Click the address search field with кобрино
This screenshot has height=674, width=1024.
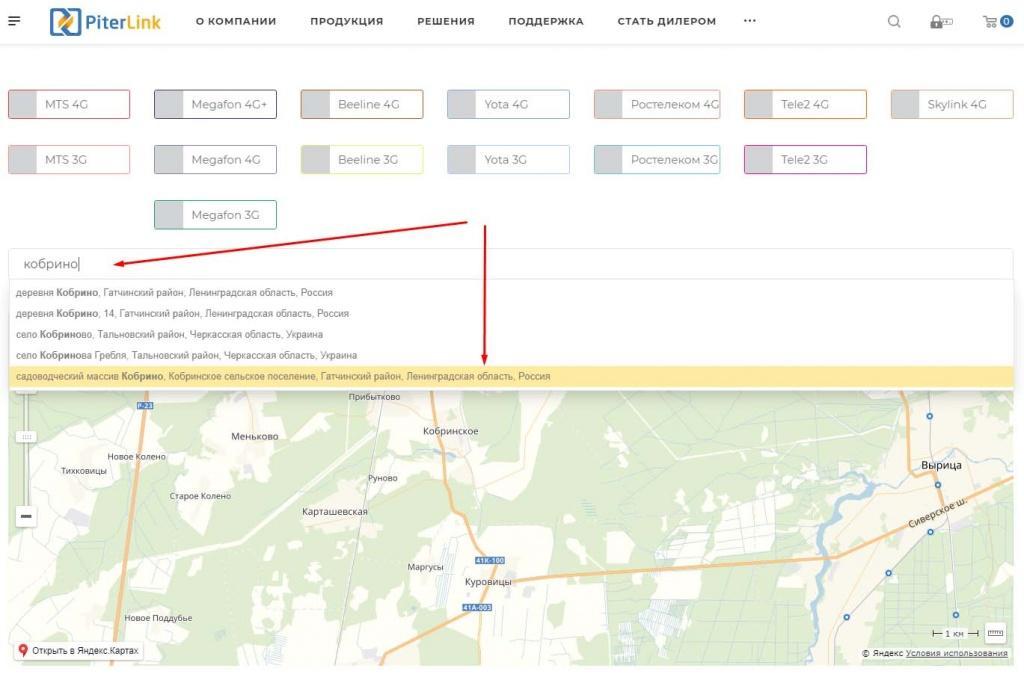[511, 264]
